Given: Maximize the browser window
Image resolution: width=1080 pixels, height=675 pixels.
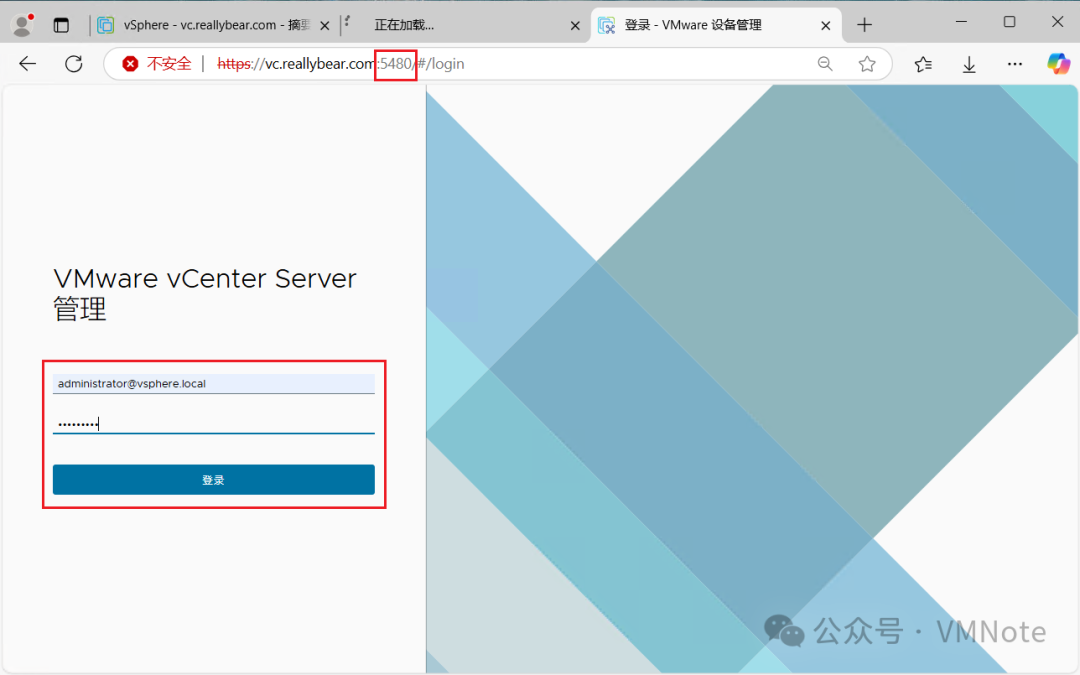Looking at the screenshot, I should tap(1009, 22).
